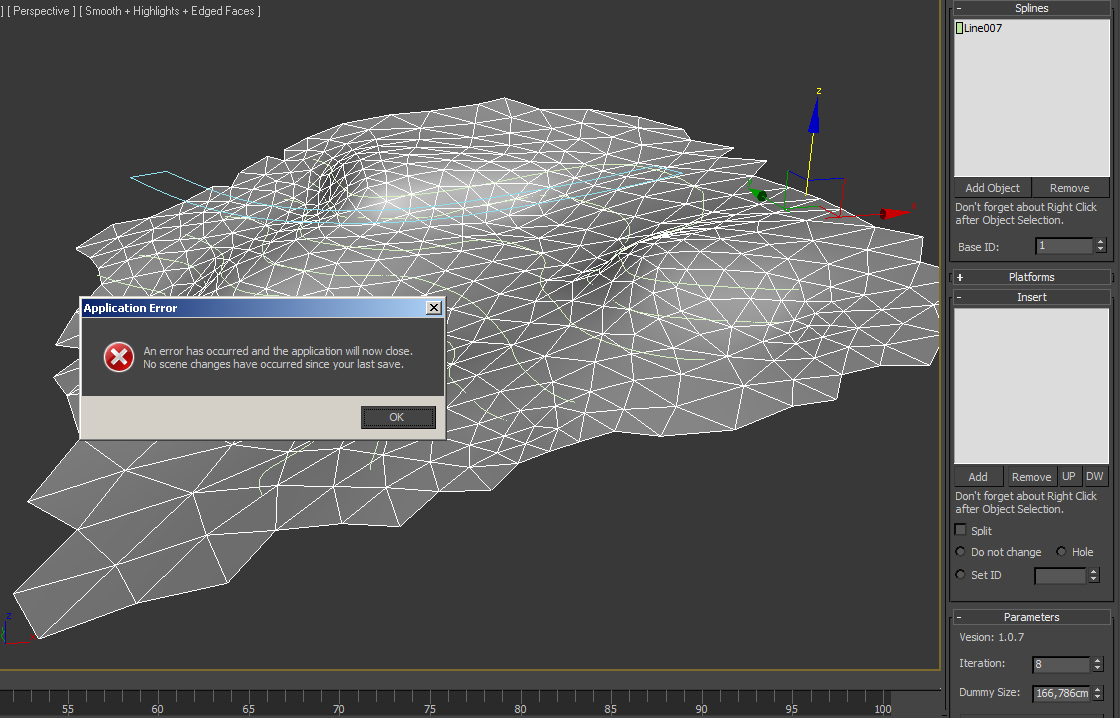Viewport: 1120px width, 718px height.
Task: Click the UP button in Insert
Action: [1069, 477]
